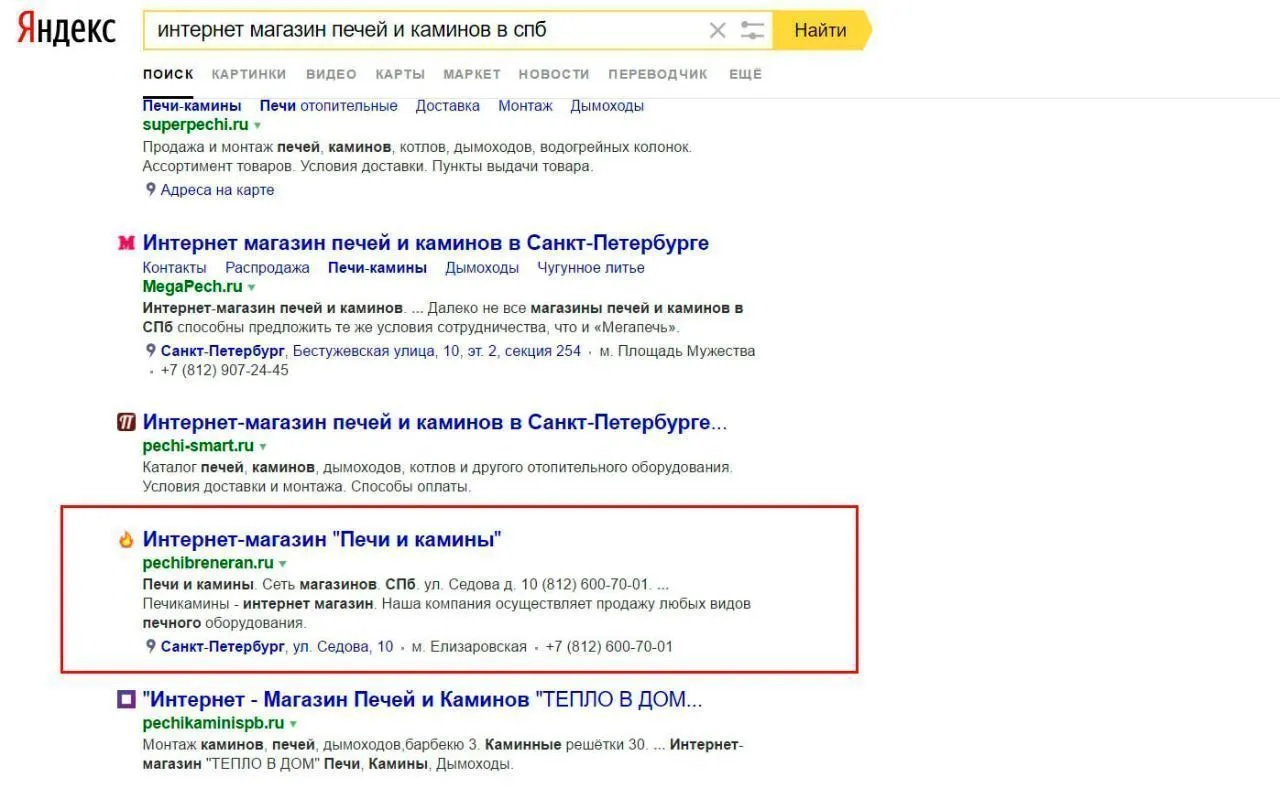Expand dropdown arrow next to MegaPech.ru
Image resolution: width=1280 pixels, height=799 pixels.
click(252, 288)
